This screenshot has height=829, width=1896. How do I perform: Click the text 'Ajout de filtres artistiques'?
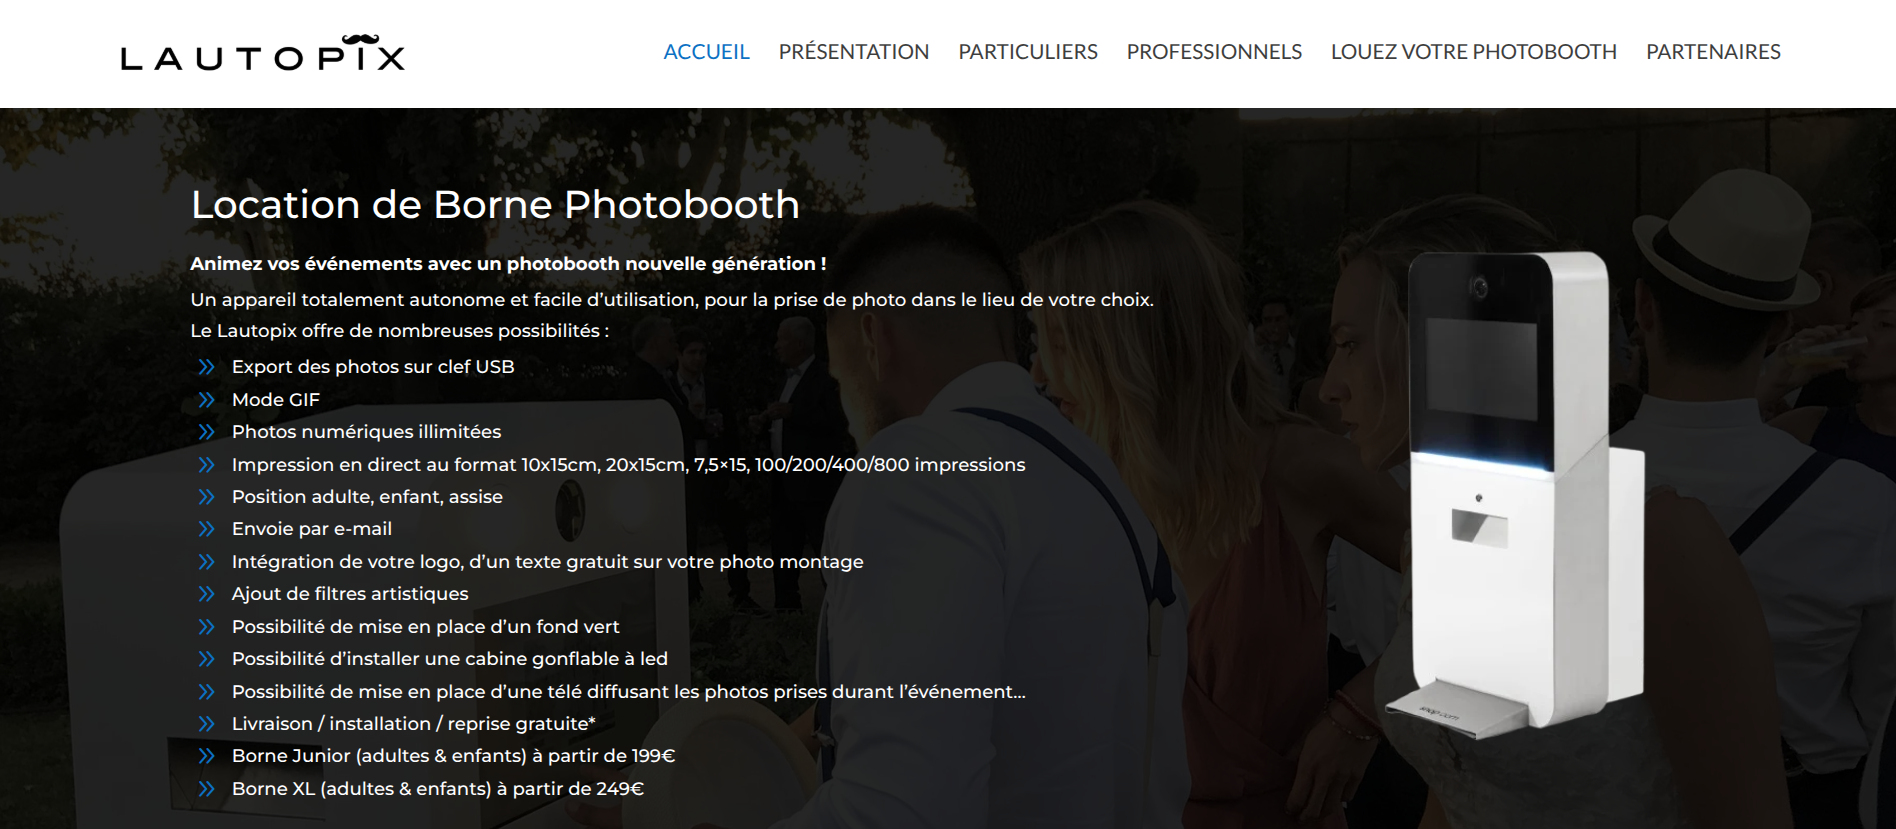click(350, 594)
